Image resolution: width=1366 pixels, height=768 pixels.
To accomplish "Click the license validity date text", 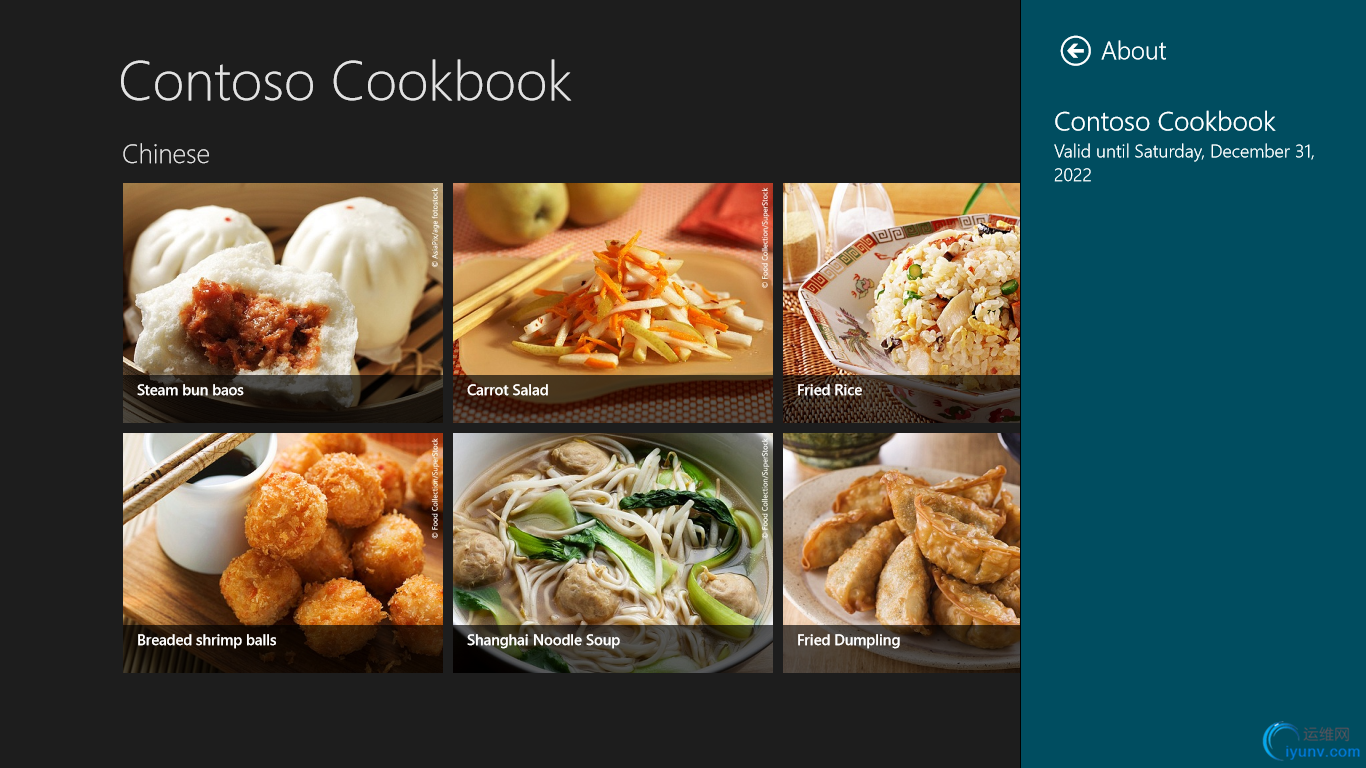I will (x=1185, y=163).
